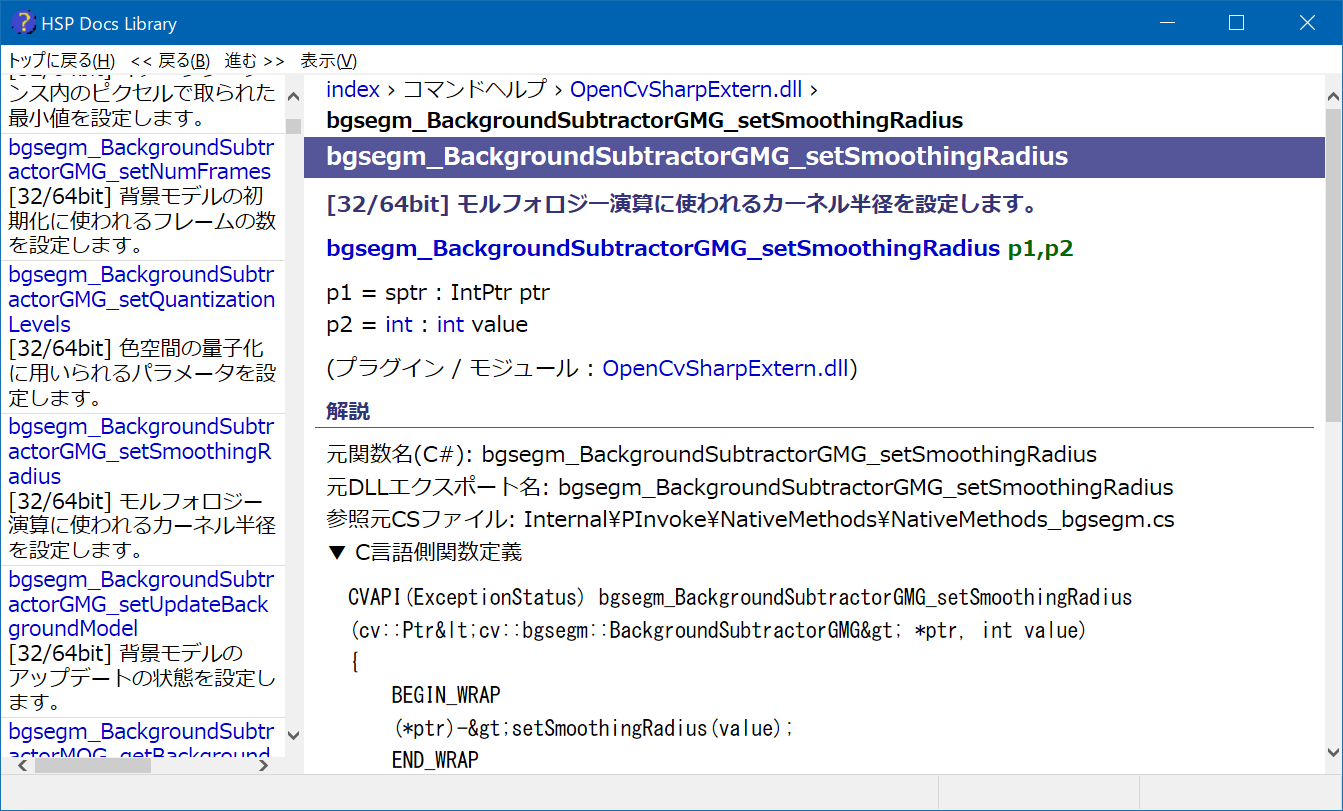Image resolution: width=1343 pixels, height=811 pixels.
Task: Click the purple setSmoothingRadius heading banner
Action: tap(814, 157)
